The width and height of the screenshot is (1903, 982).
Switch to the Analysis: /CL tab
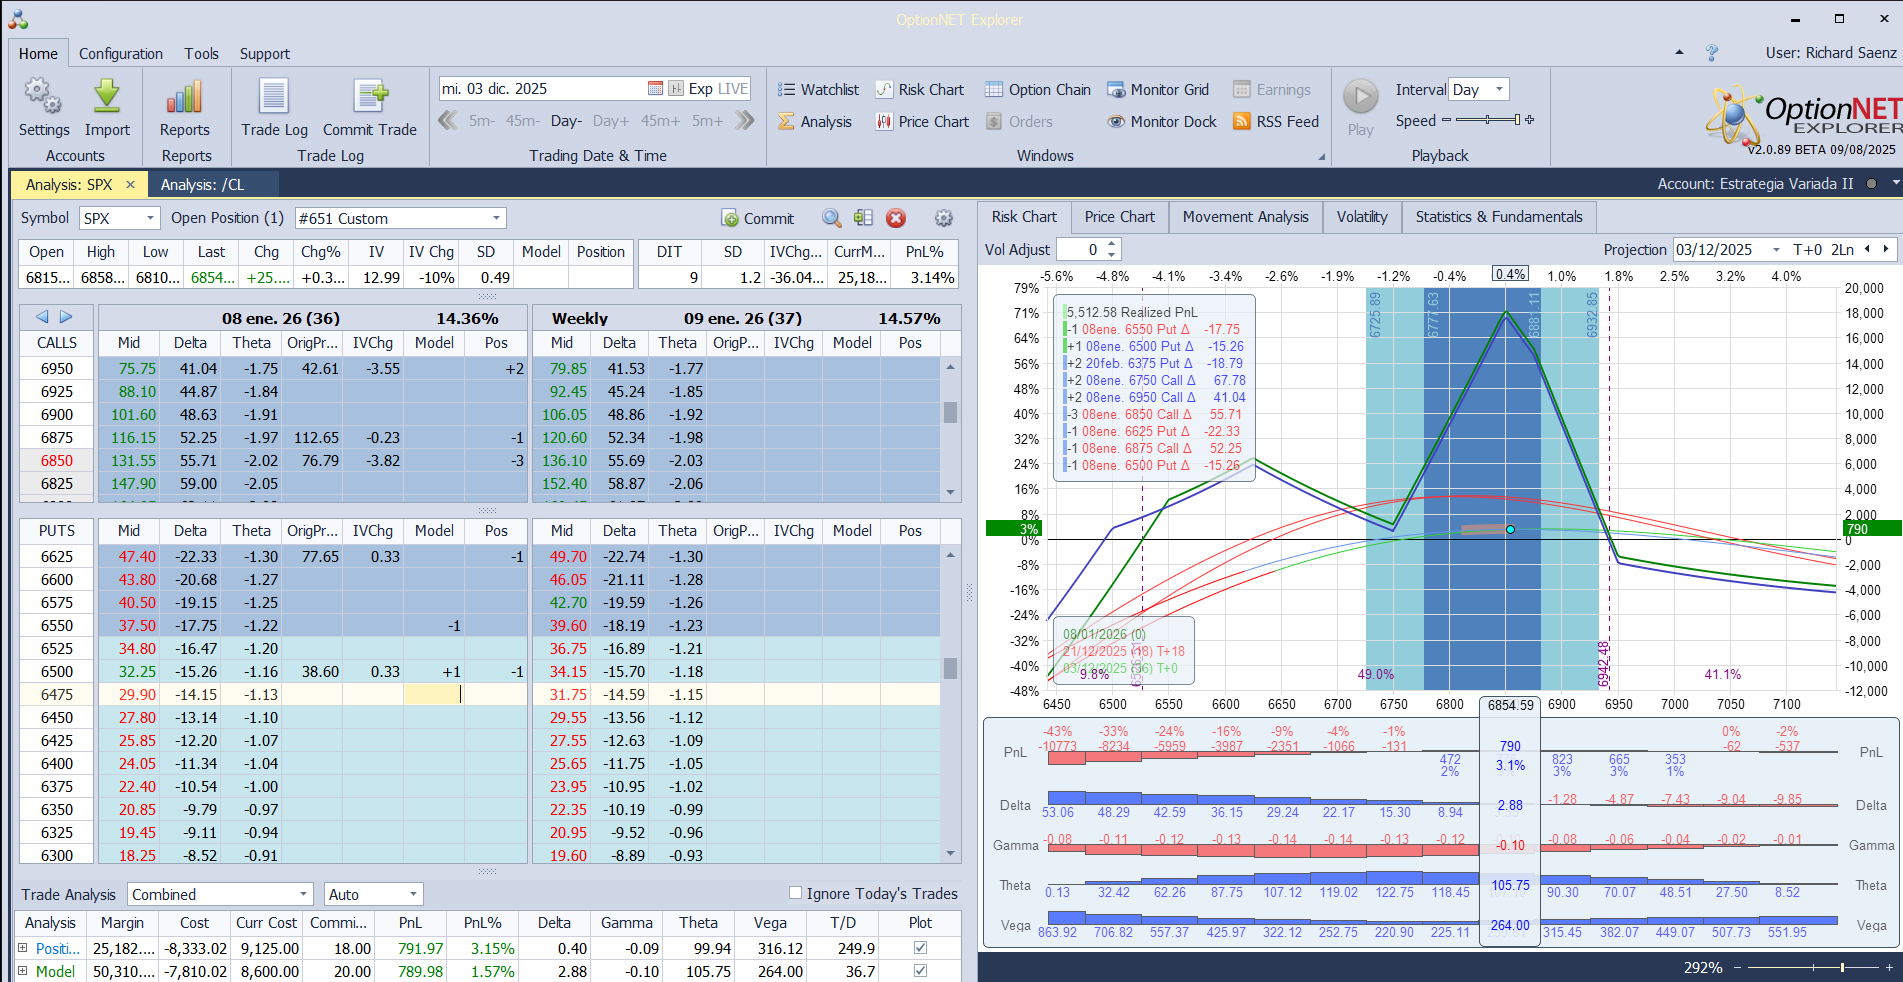pos(202,184)
